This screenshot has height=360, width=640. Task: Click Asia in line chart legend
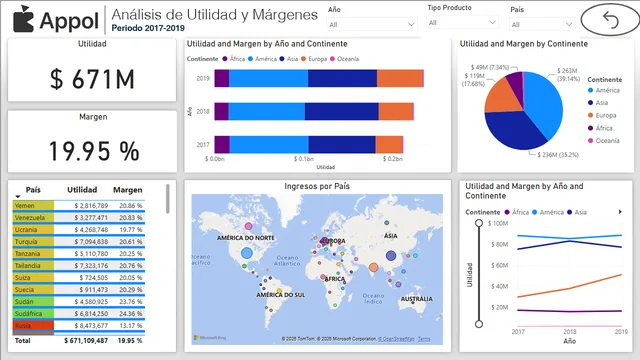coord(577,212)
